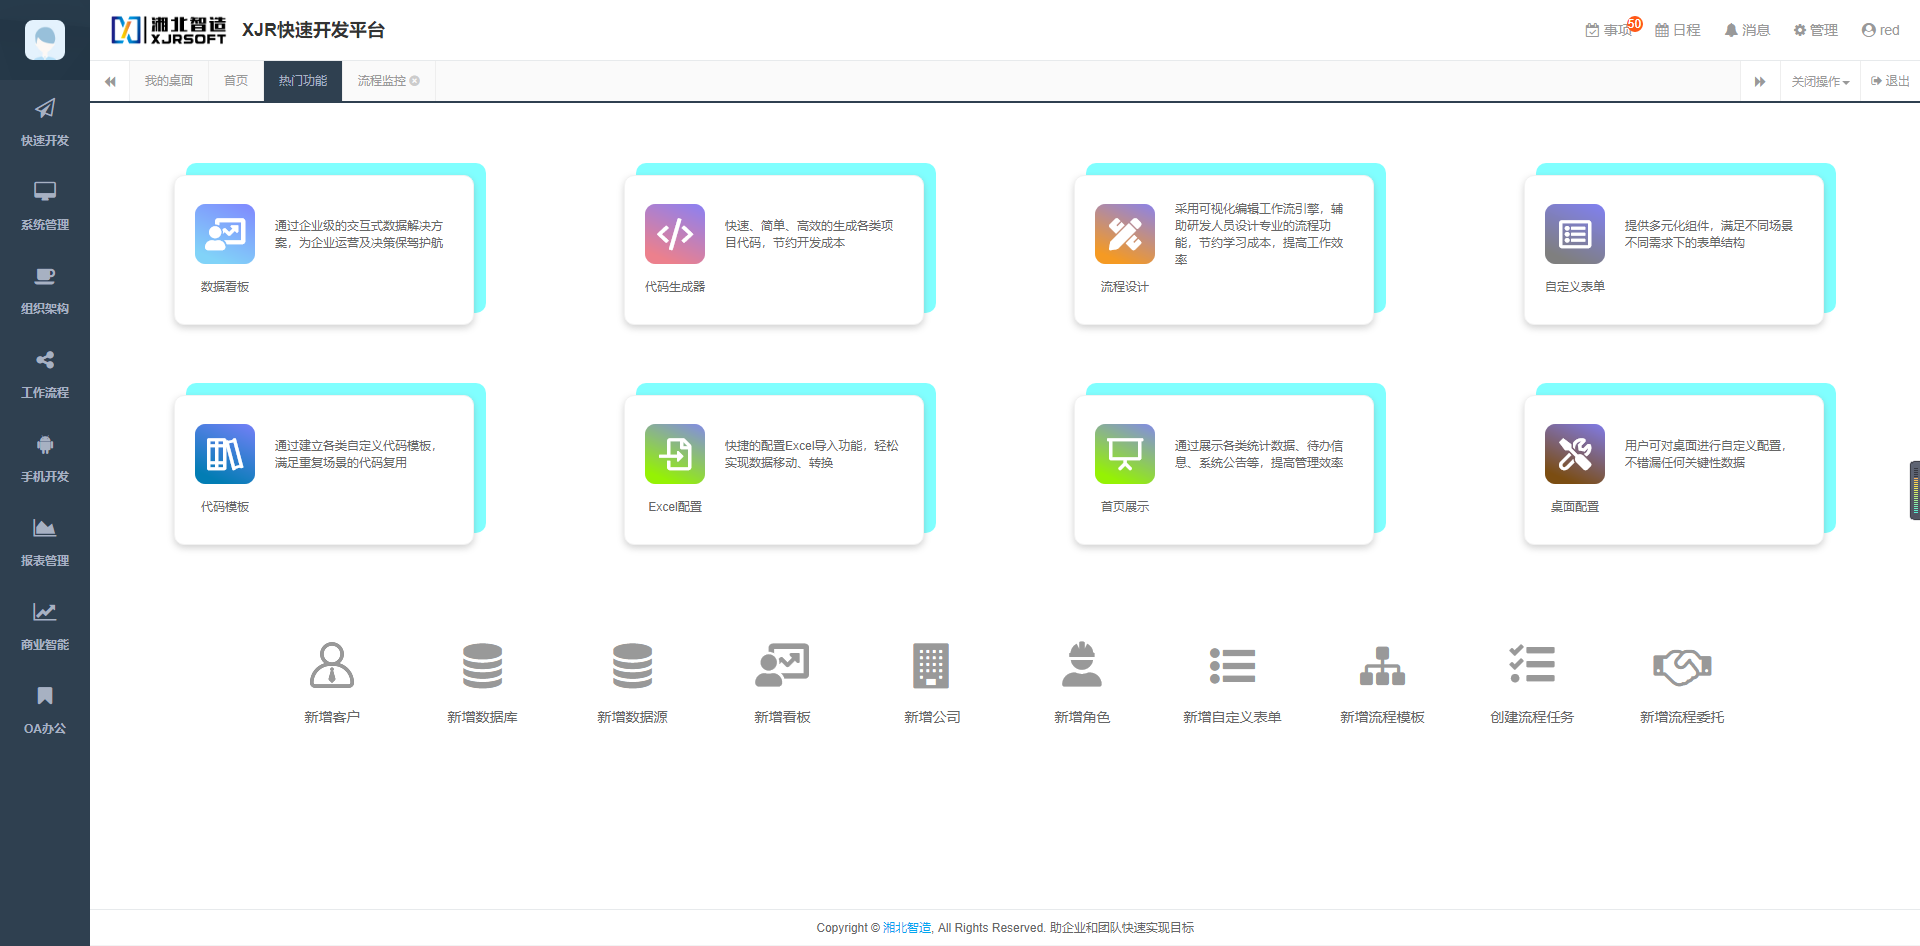Click the 新增客户 shortcut icon

(332, 680)
